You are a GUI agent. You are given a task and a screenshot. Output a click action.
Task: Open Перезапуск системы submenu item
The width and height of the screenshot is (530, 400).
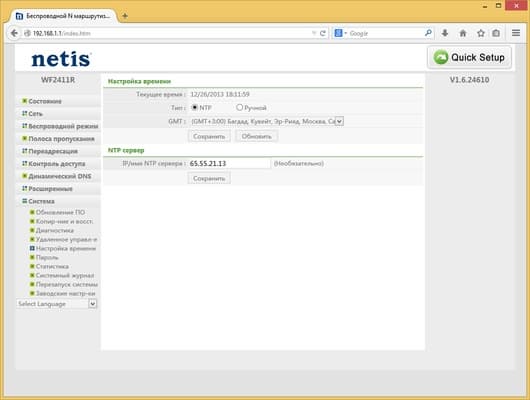[x=64, y=284]
